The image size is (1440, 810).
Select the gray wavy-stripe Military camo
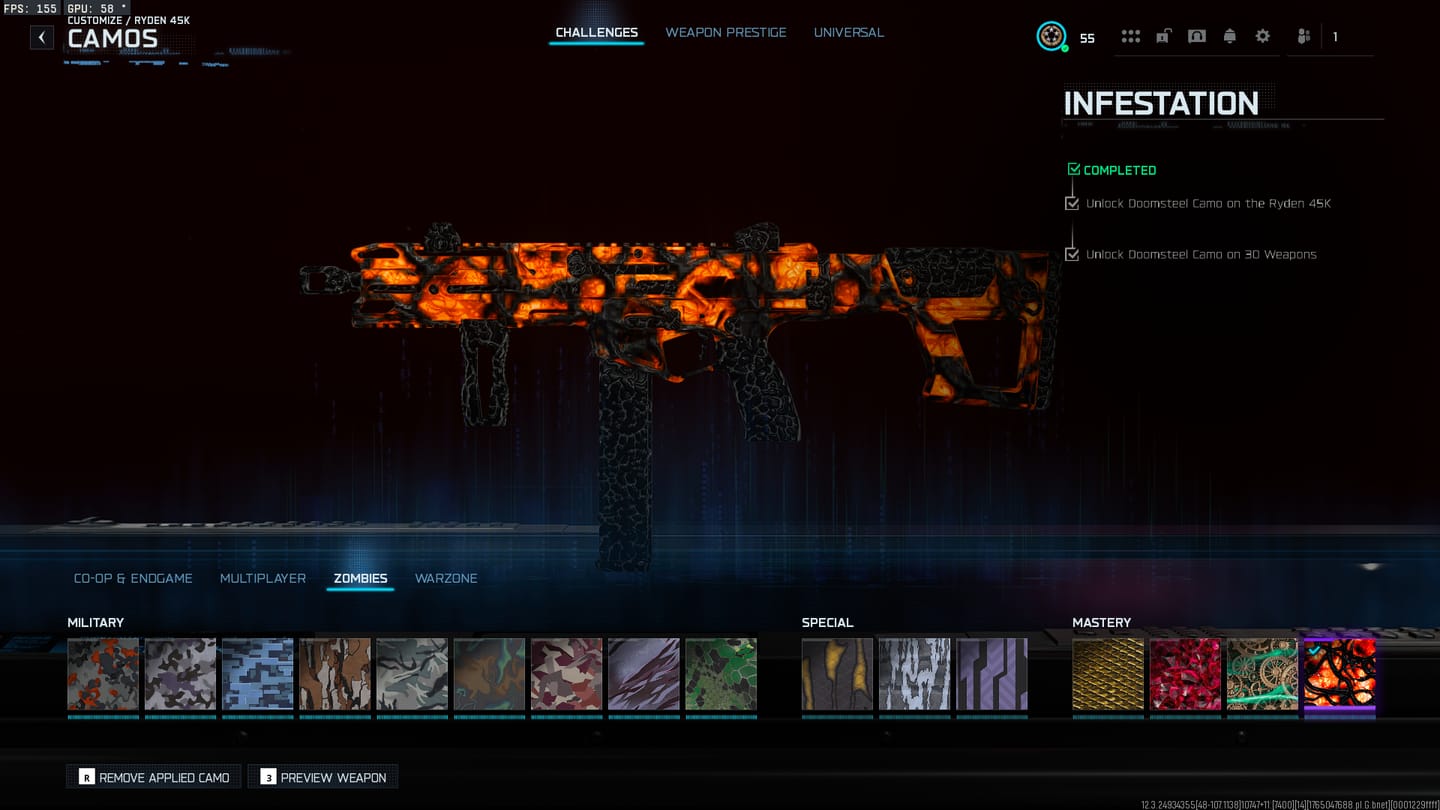[x=412, y=675]
